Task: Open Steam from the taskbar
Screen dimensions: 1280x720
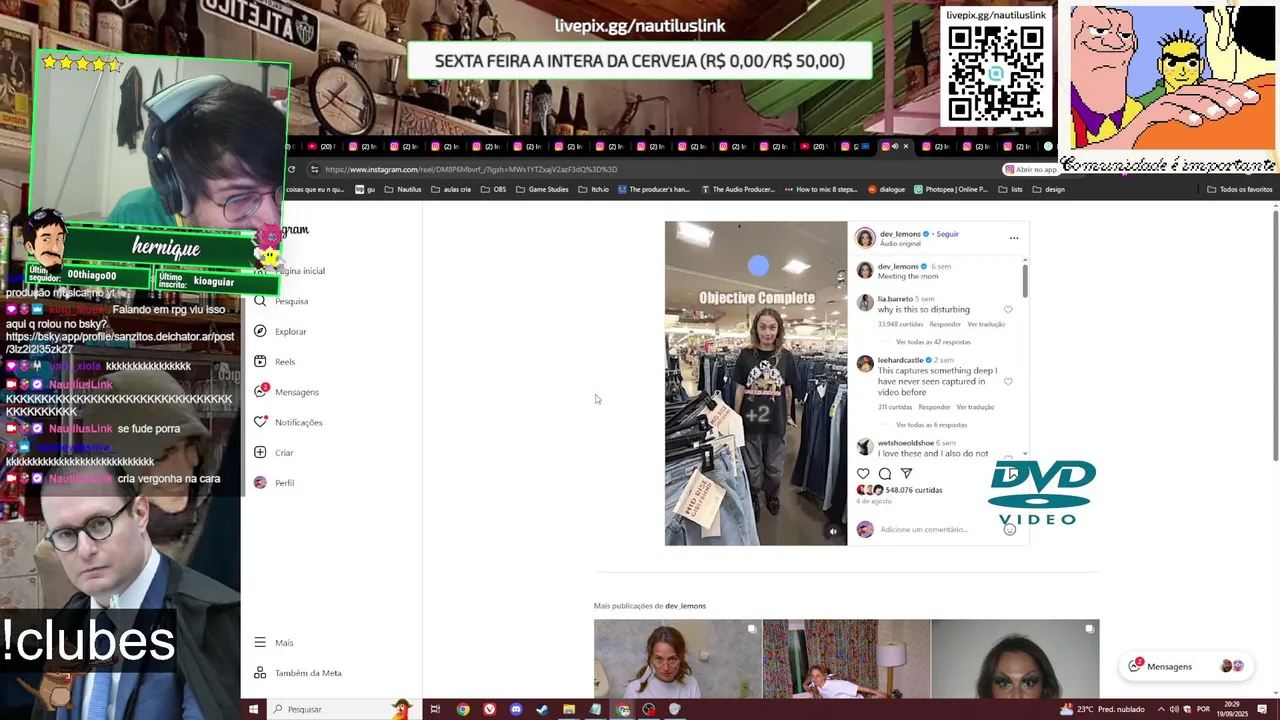Action: point(542,709)
